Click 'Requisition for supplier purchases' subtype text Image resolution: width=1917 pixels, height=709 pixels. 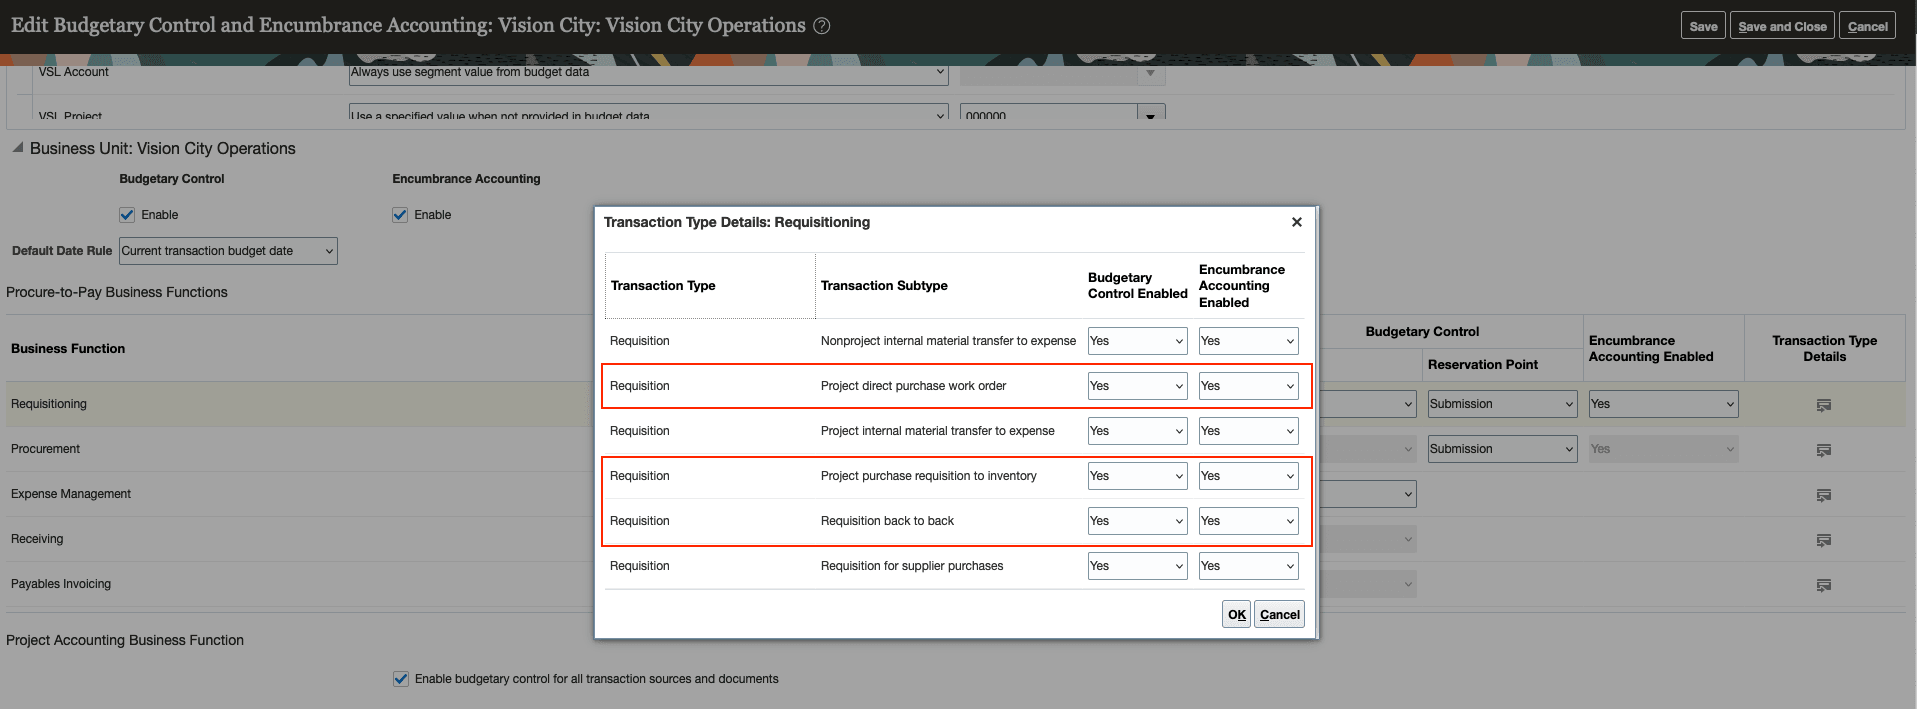[912, 566]
